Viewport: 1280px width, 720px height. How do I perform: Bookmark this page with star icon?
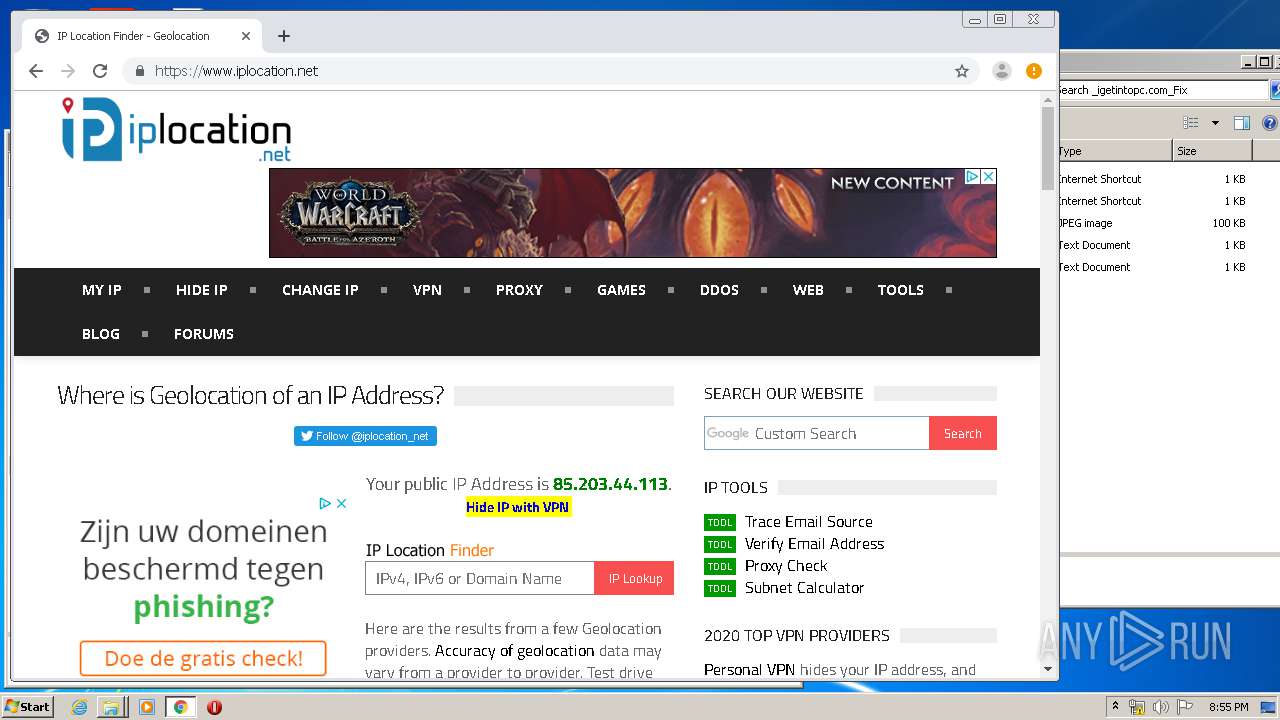[x=962, y=71]
